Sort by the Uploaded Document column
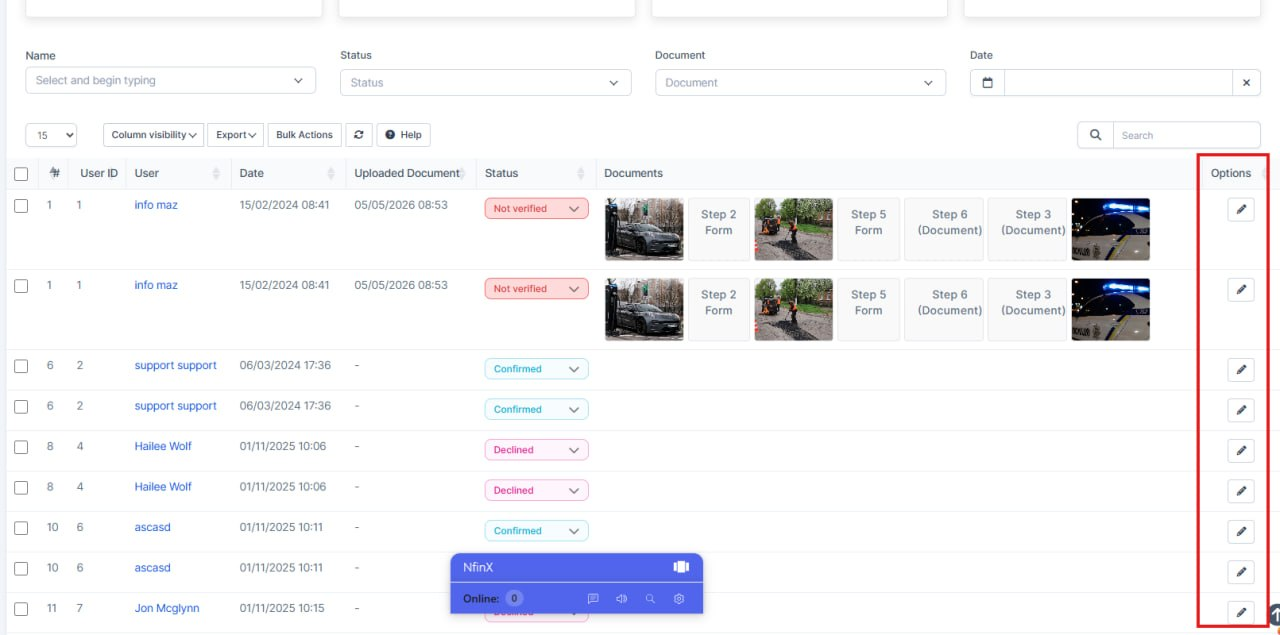 pos(410,173)
